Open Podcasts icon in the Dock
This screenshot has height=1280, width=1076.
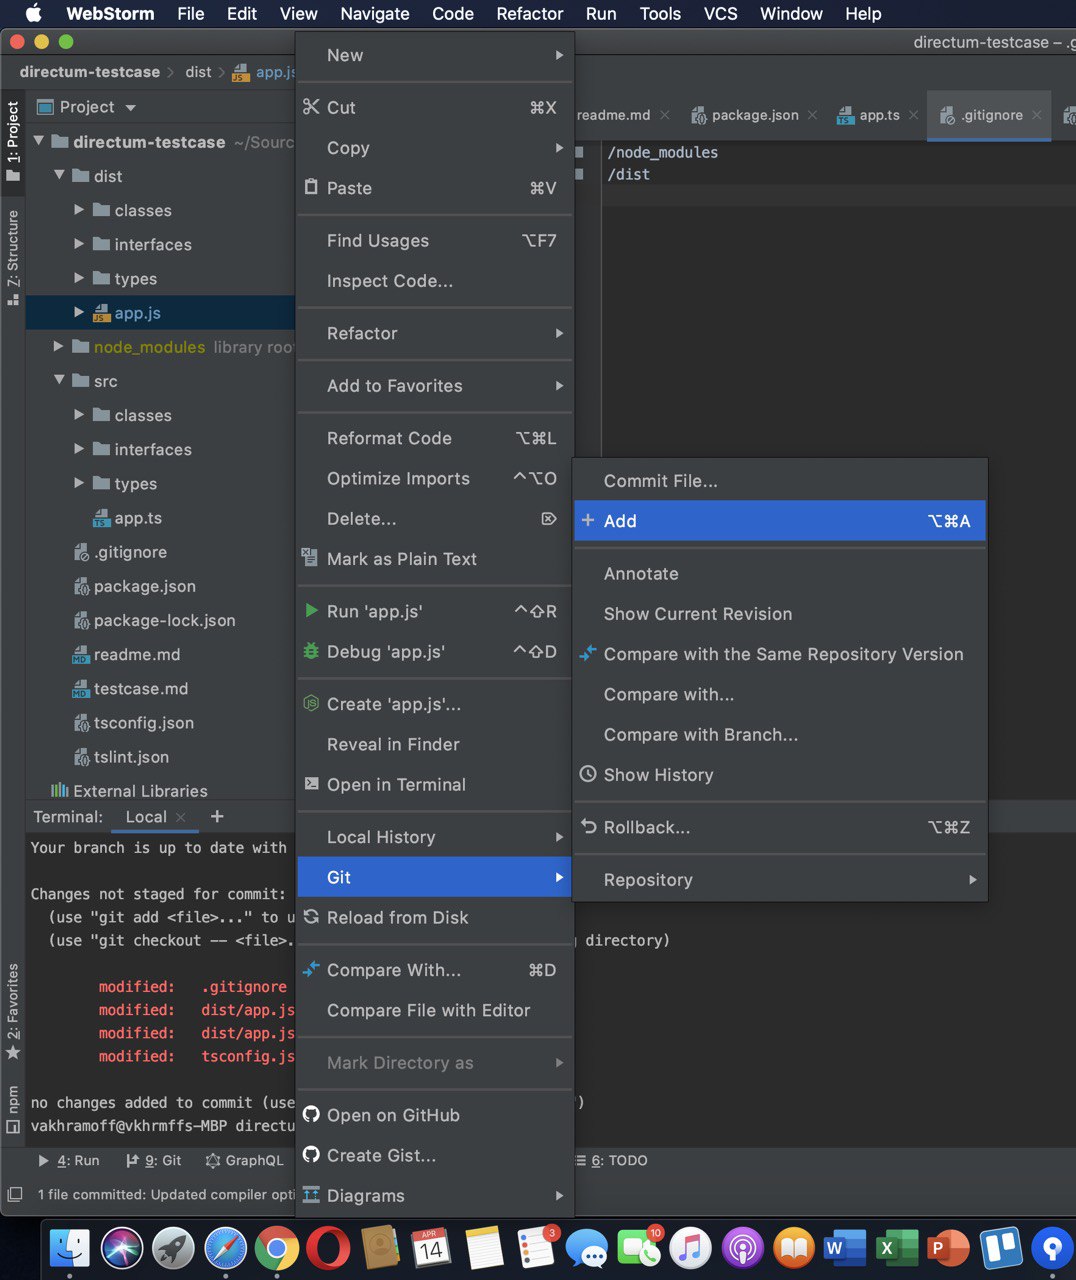pos(741,1248)
